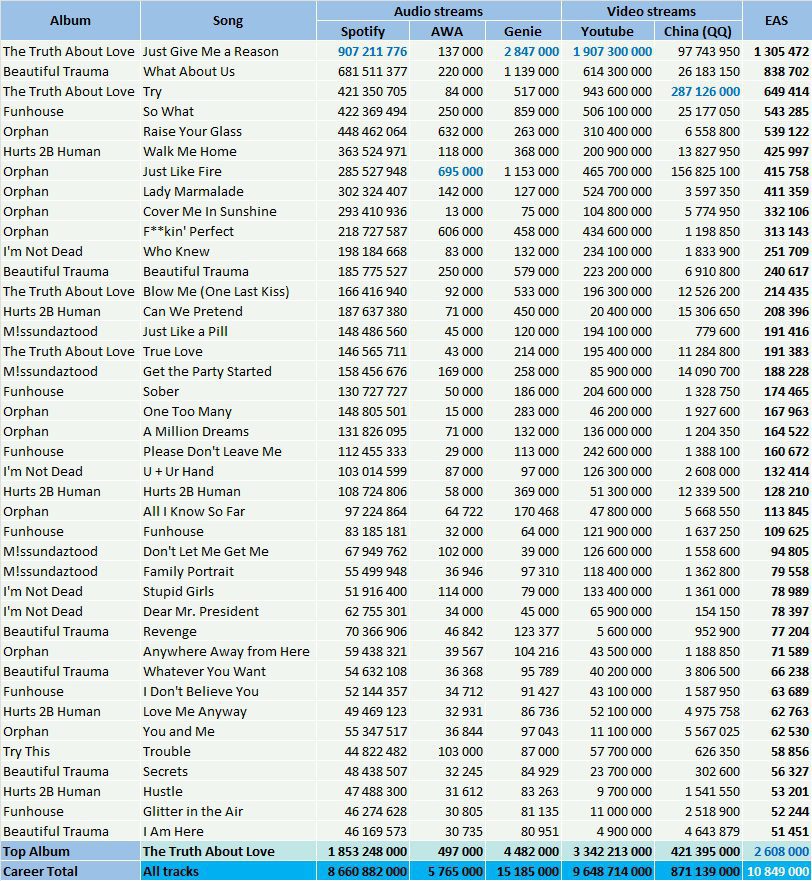This screenshot has width=812, height=881.
Task: Click the China (QQ) column header
Action: tap(698, 31)
